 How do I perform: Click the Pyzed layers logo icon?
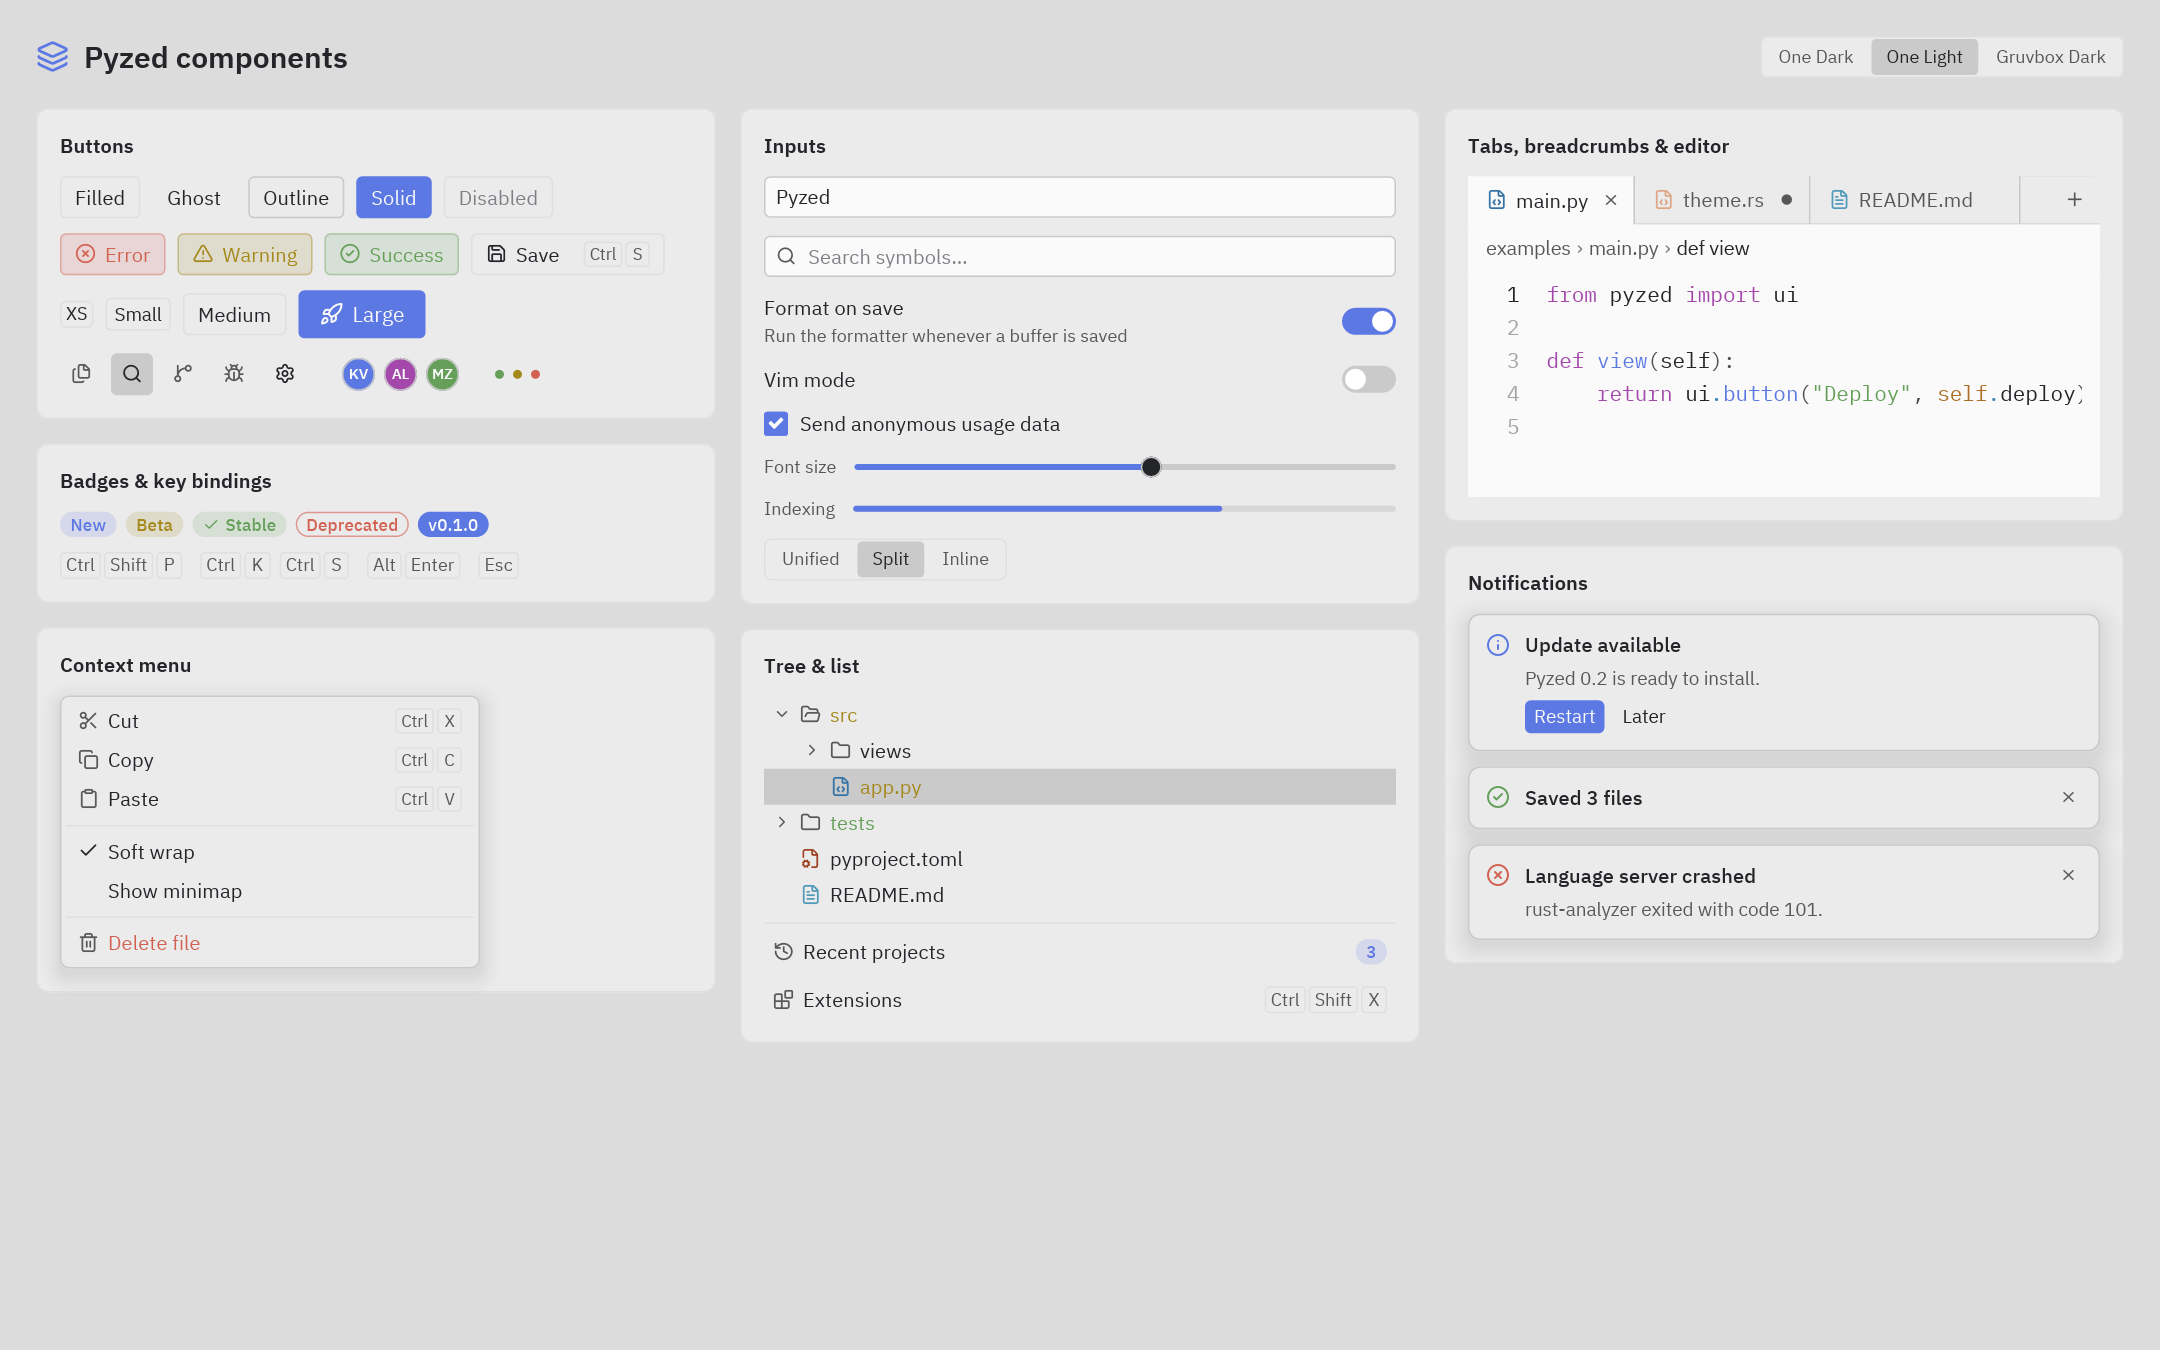[x=52, y=57]
